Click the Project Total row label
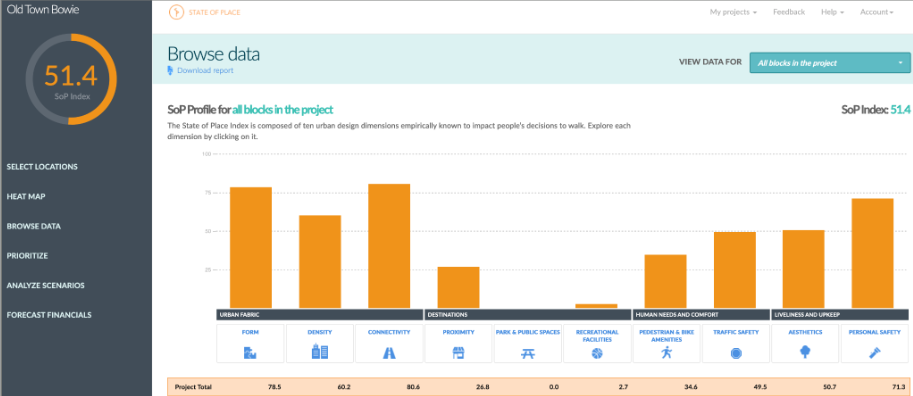This screenshot has width=913, height=396. (x=192, y=387)
